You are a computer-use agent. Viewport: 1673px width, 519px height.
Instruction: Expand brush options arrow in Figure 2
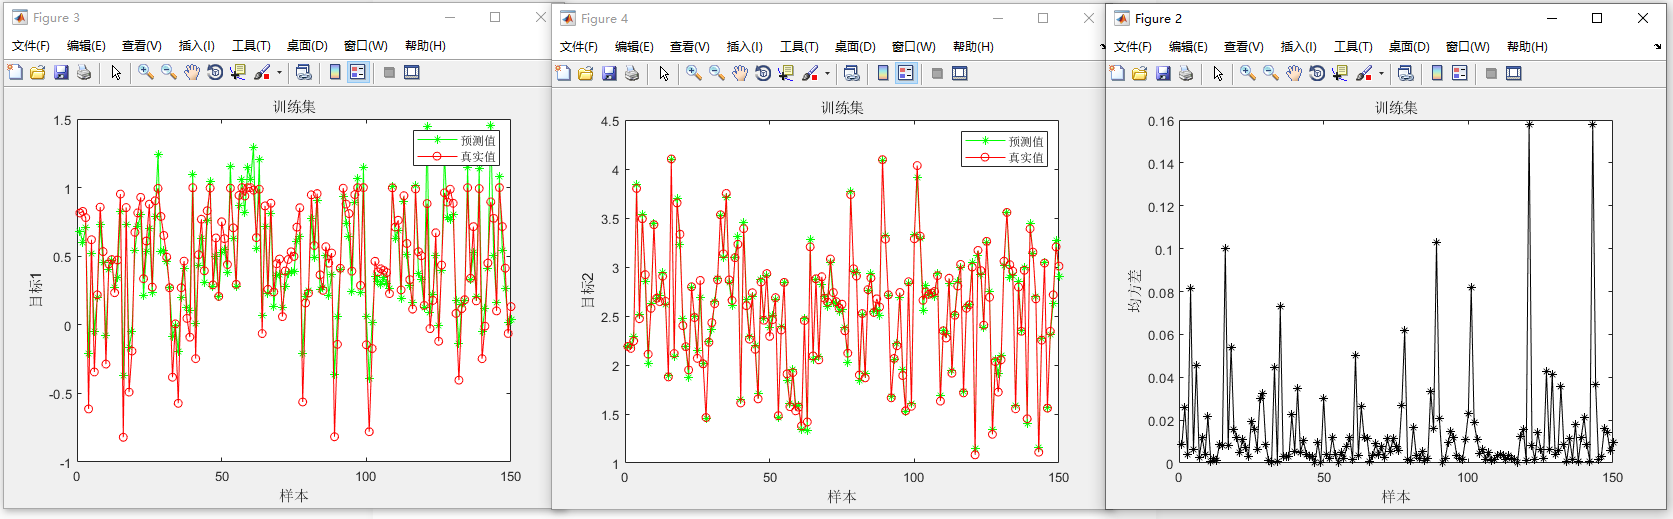click(1381, 73)
